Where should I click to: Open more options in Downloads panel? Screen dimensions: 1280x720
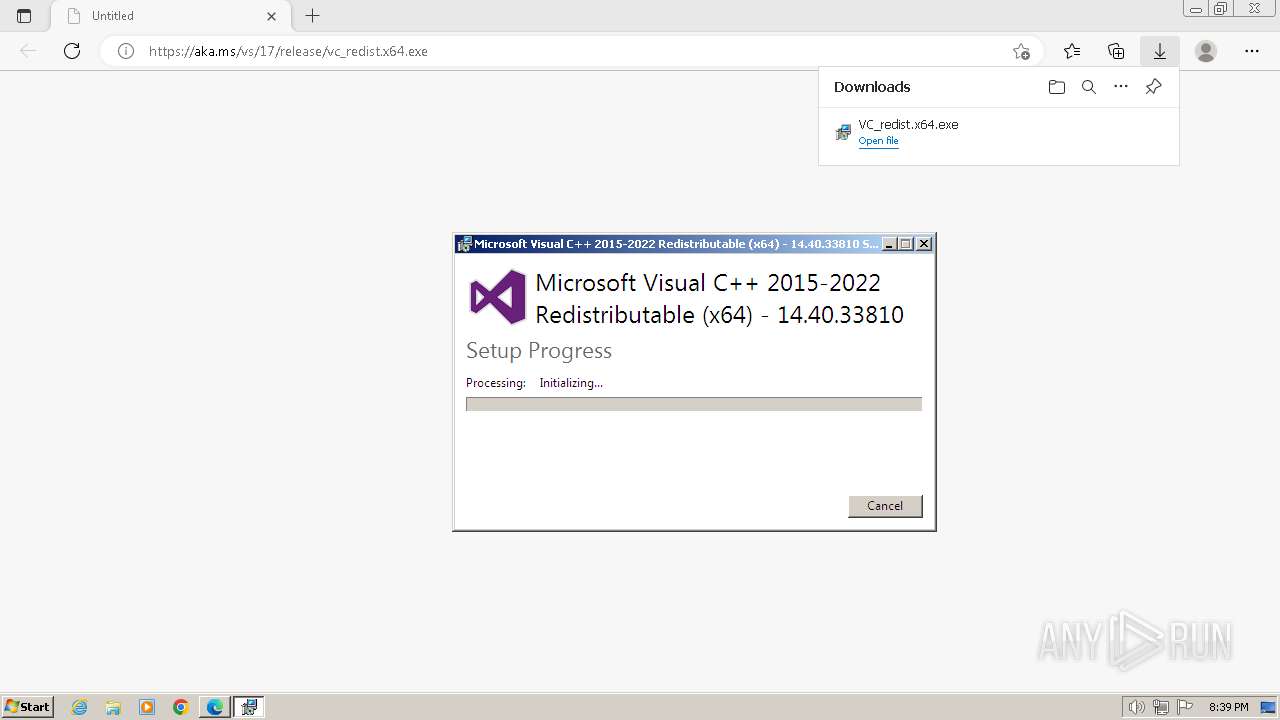1121,87
